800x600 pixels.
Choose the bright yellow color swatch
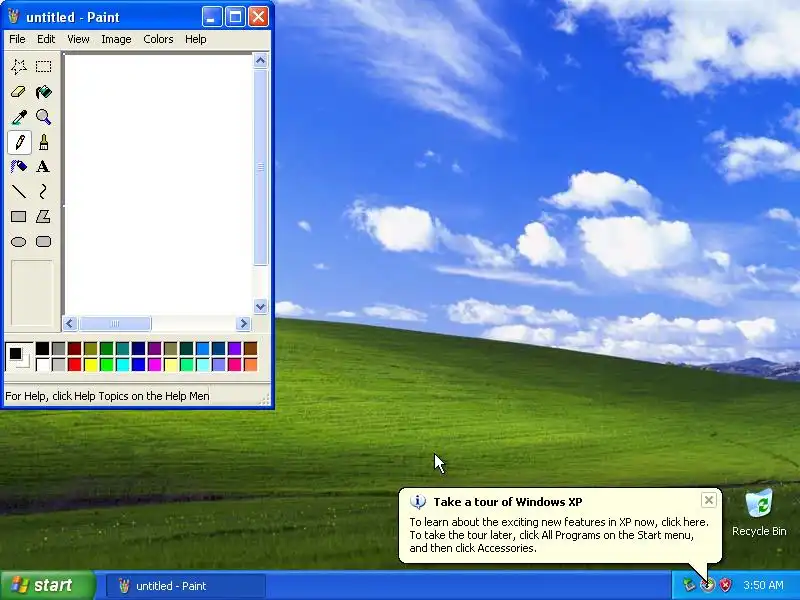tap(91, 364)
